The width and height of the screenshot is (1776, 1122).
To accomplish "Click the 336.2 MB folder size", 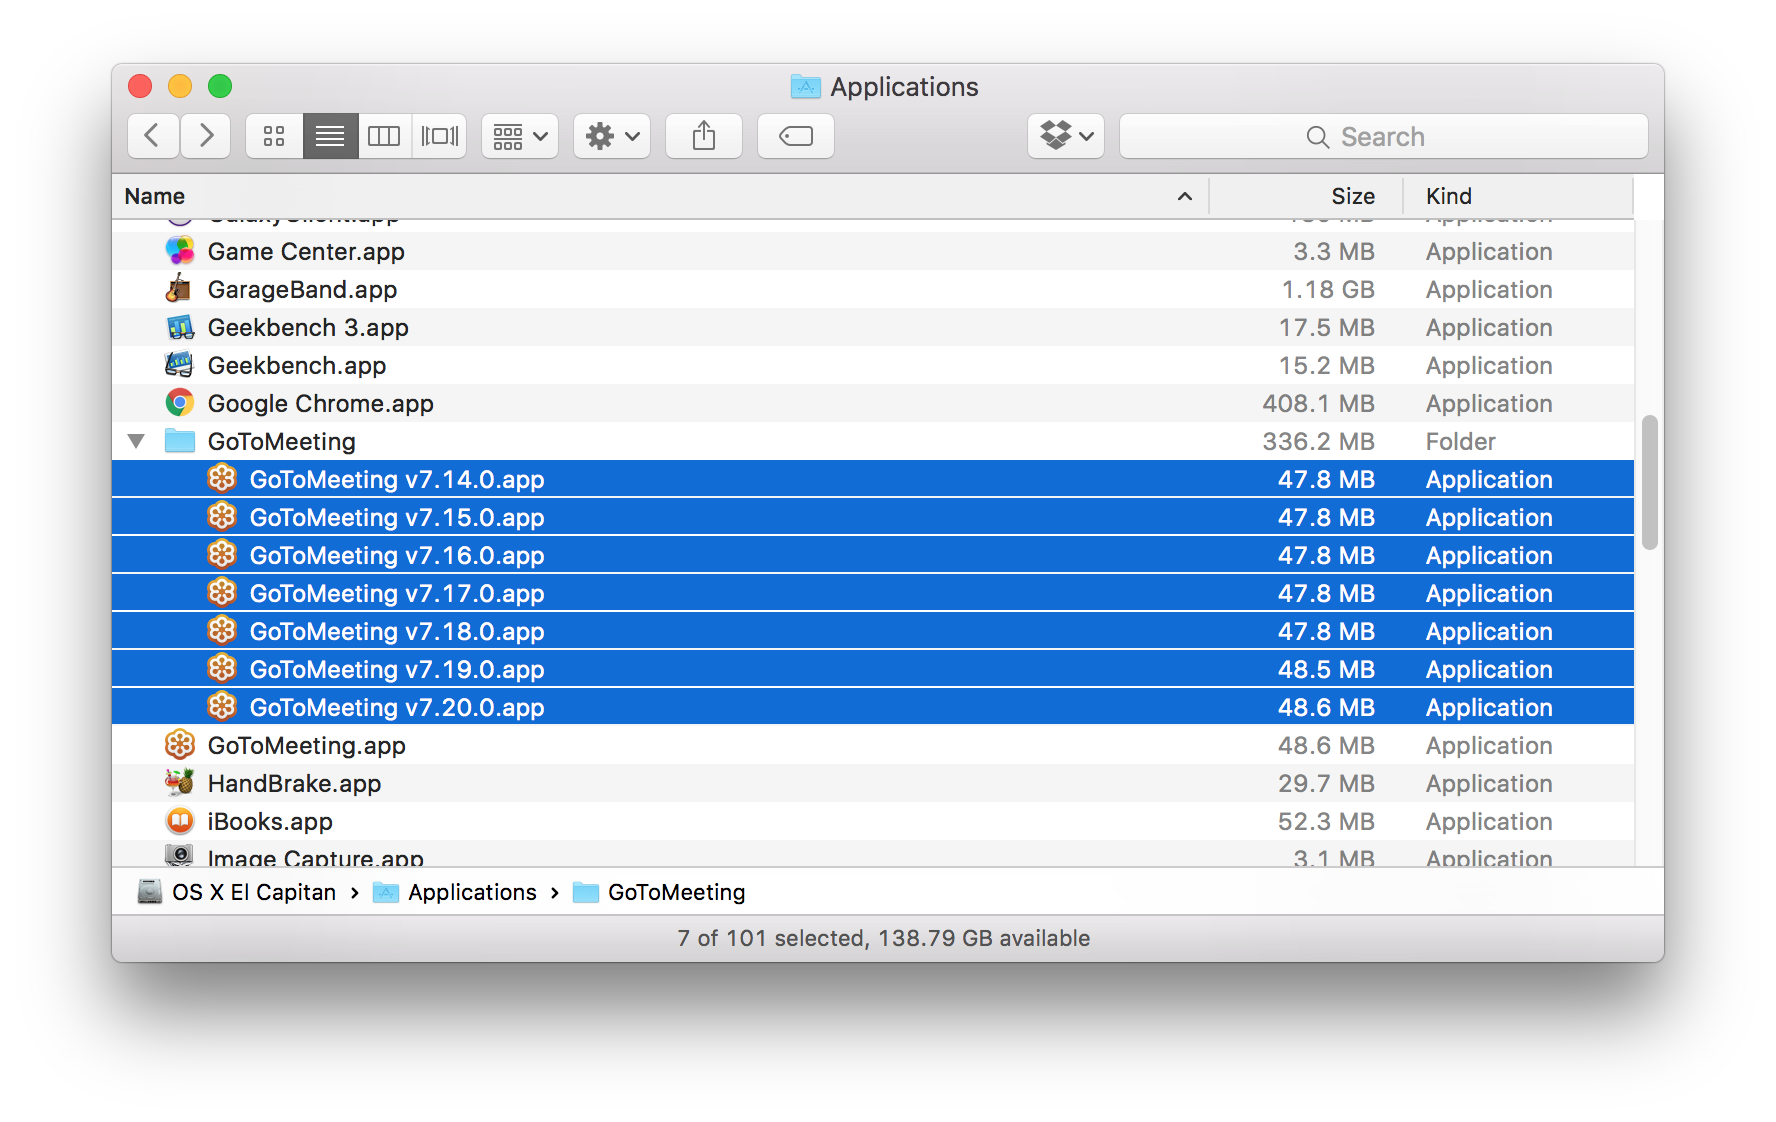I will point(1318,441).
